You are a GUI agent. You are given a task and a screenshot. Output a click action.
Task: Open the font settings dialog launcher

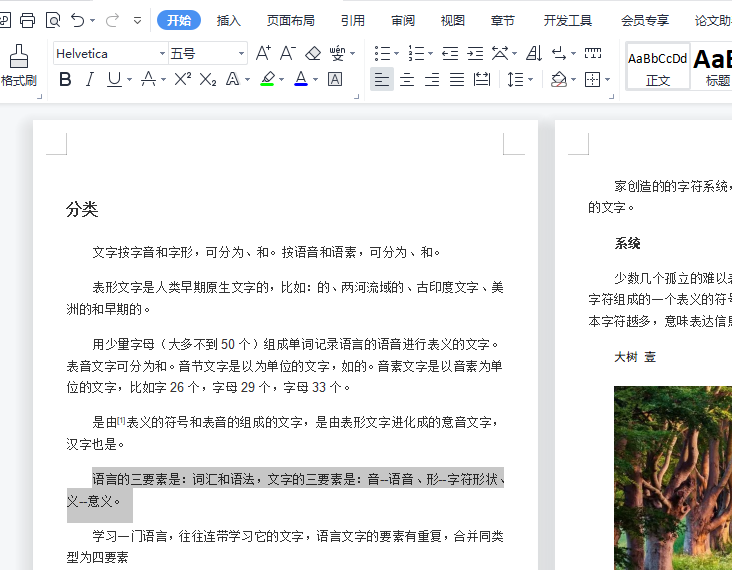(x=357, y=97)
